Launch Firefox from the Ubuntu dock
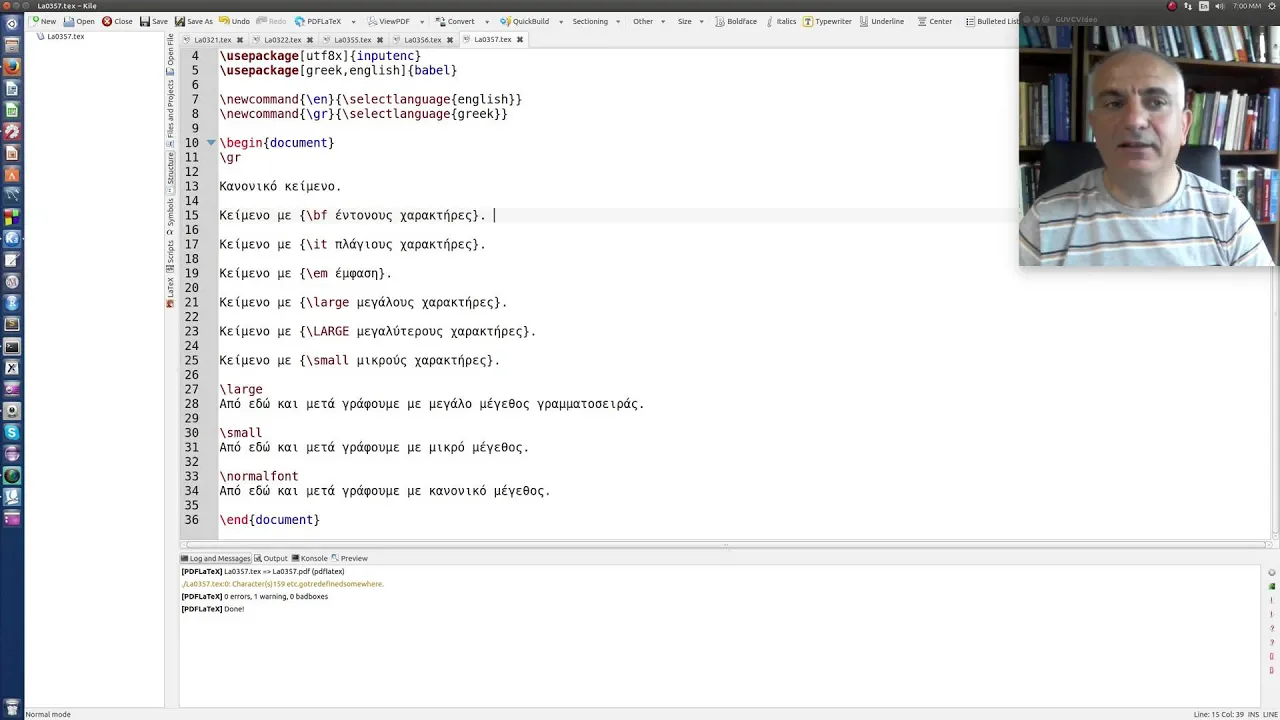 pos(12,67)
